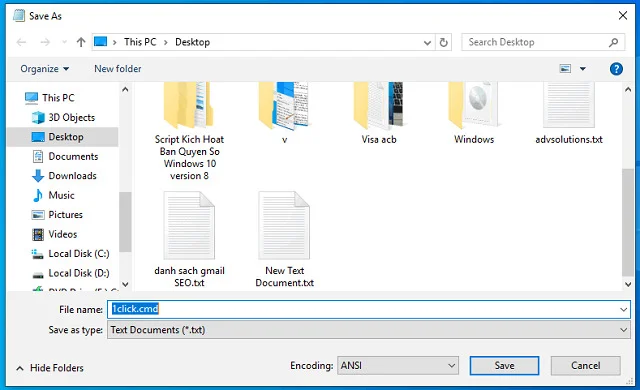Open the Help question mark icon
640x390 pixels.
pyautogui.click(x=616, y=69)
